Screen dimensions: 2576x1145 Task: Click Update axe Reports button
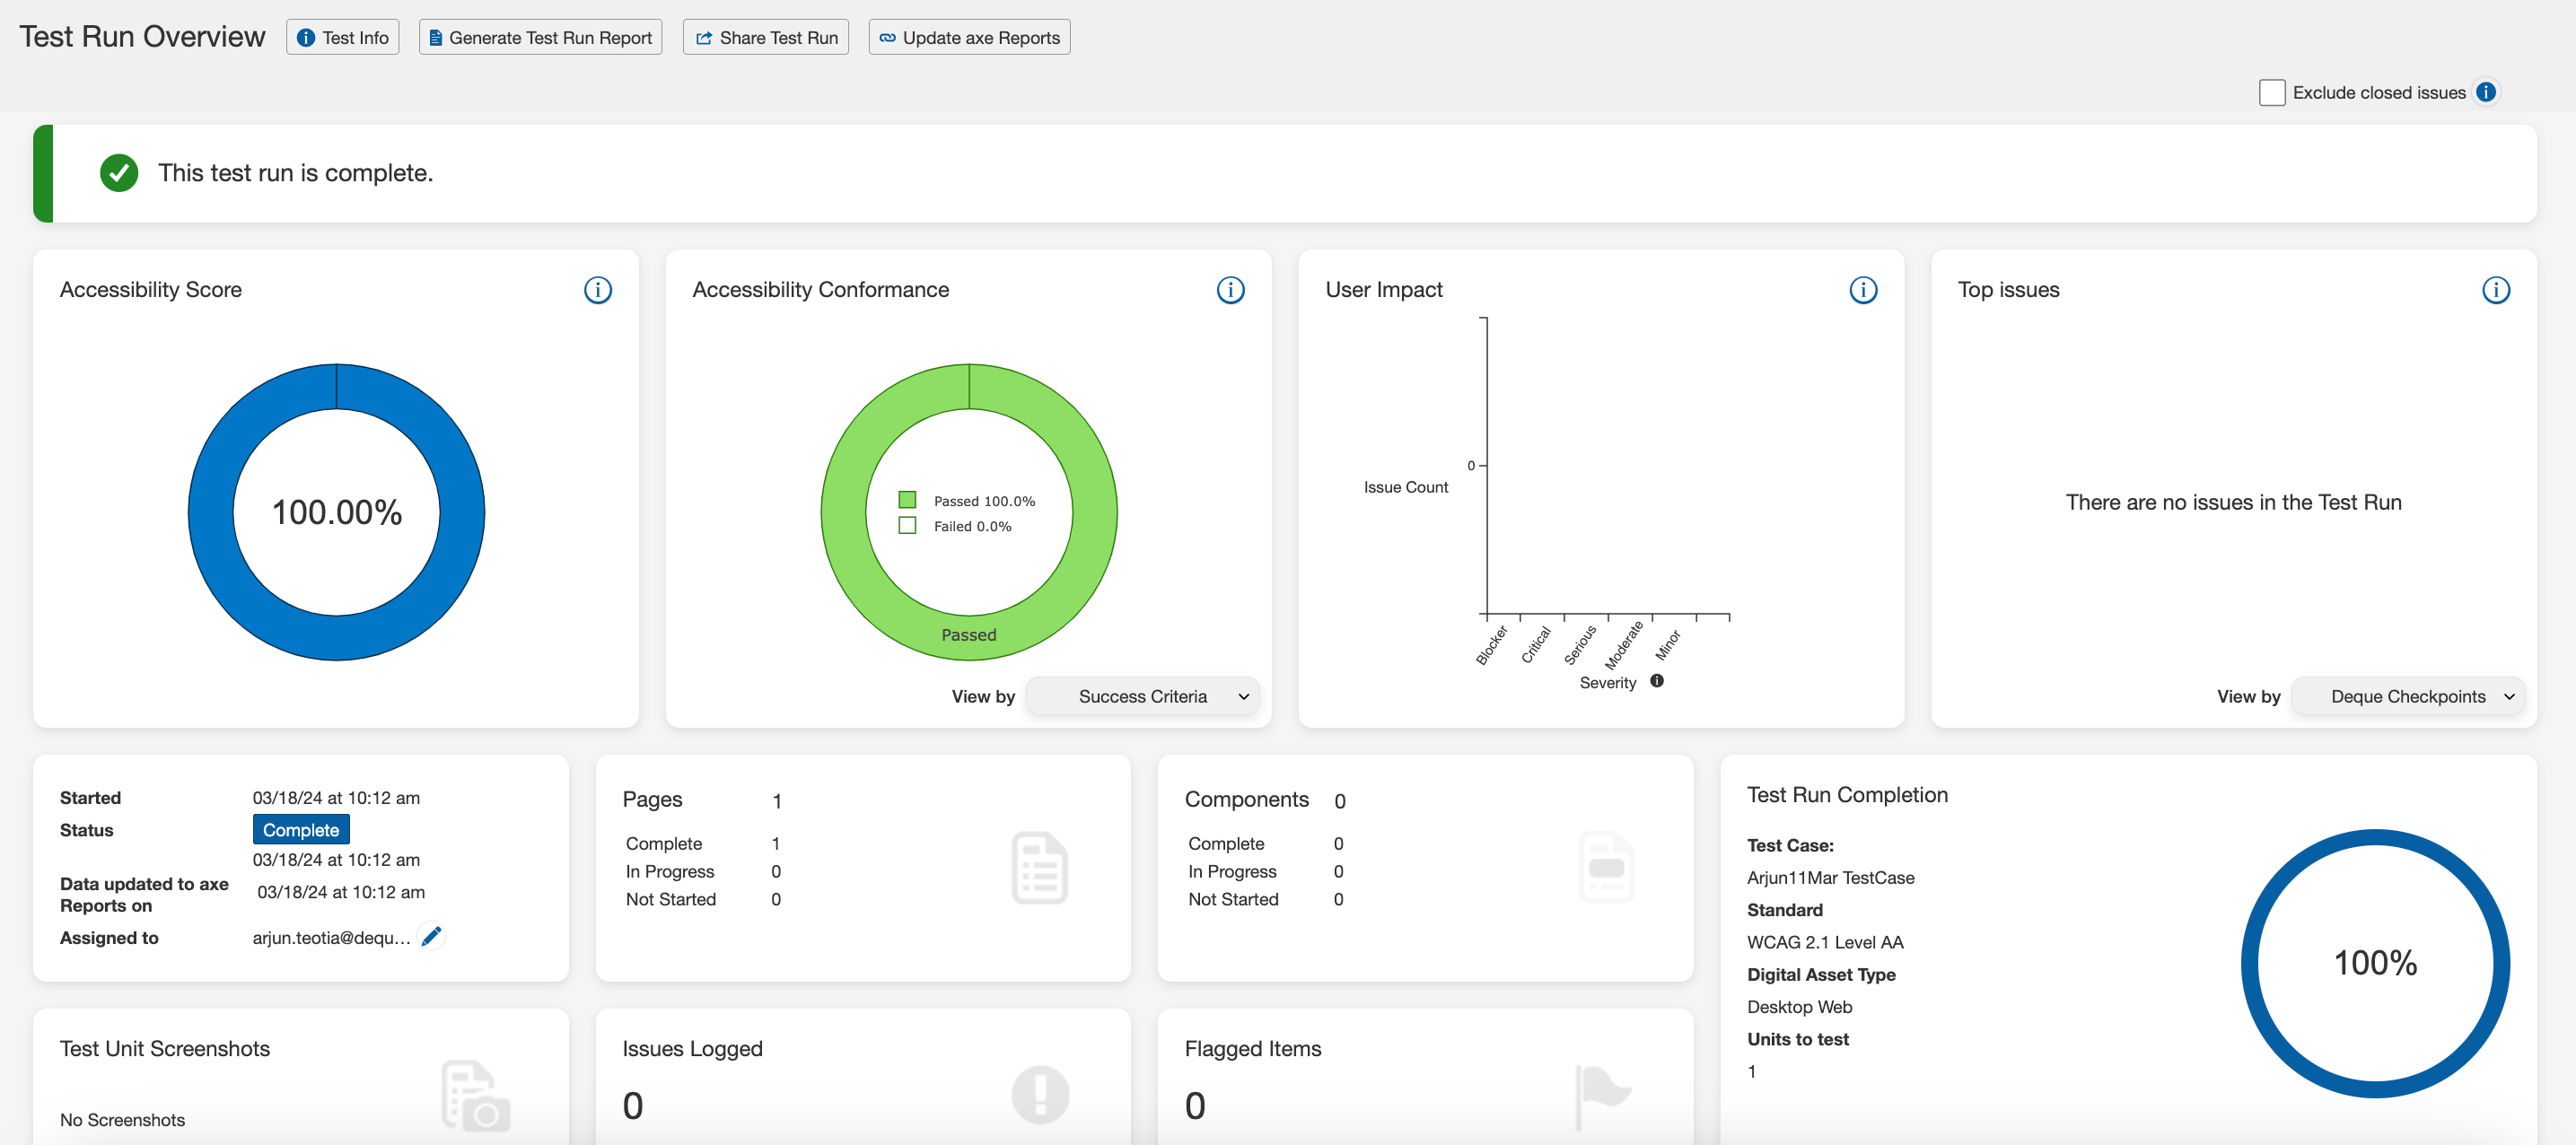coord(969,37)
